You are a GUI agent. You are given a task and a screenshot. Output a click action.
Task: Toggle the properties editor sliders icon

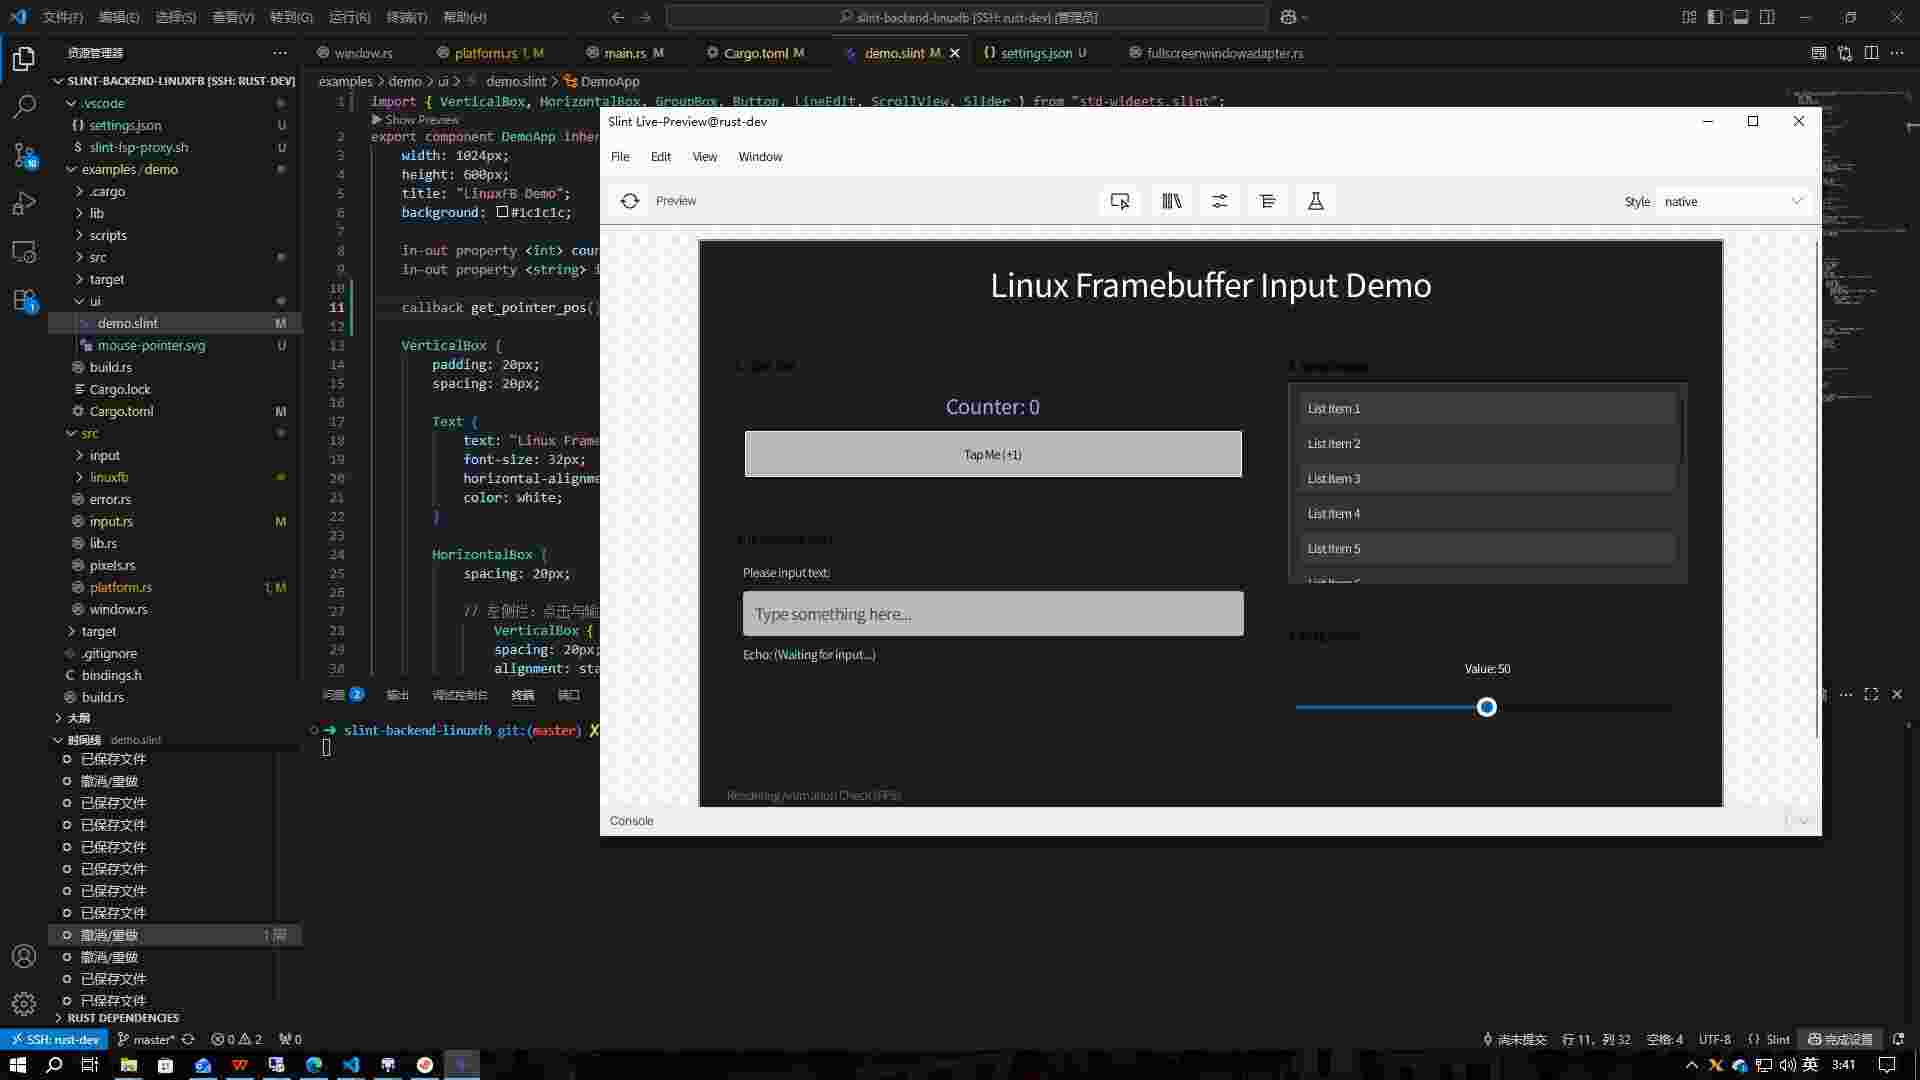coord(1219,201)
